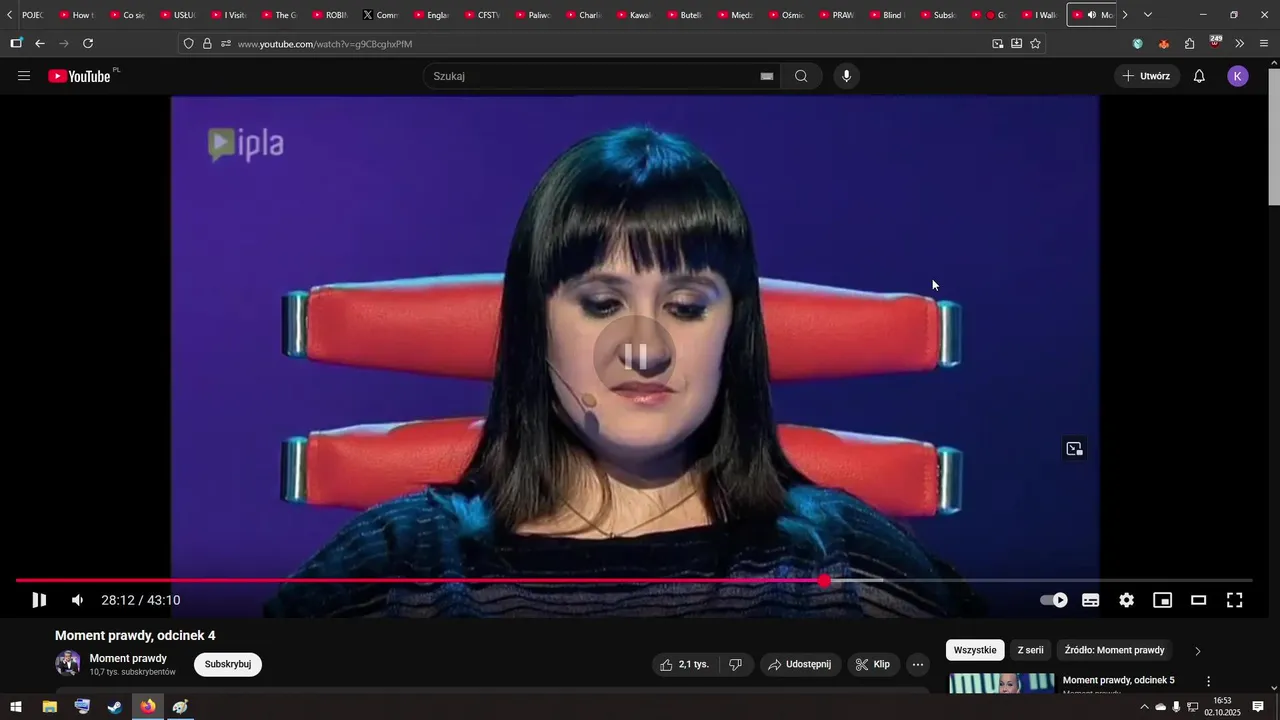Open the on-screen keyboard in search box
This screenshot has height=720, width=1280.
point(767,76)
